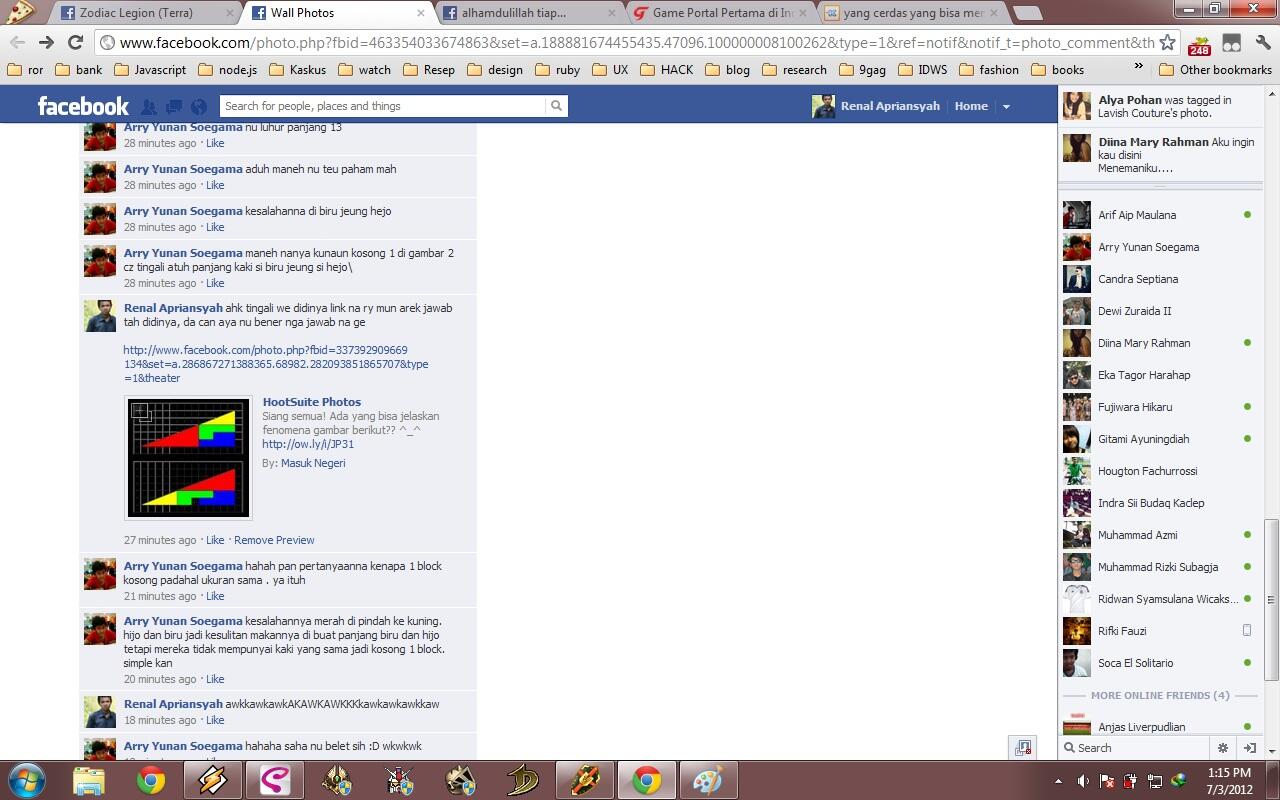Open the notifications globe icon
This screenshot has height=800, width=1280.
[x=199, y=106]
